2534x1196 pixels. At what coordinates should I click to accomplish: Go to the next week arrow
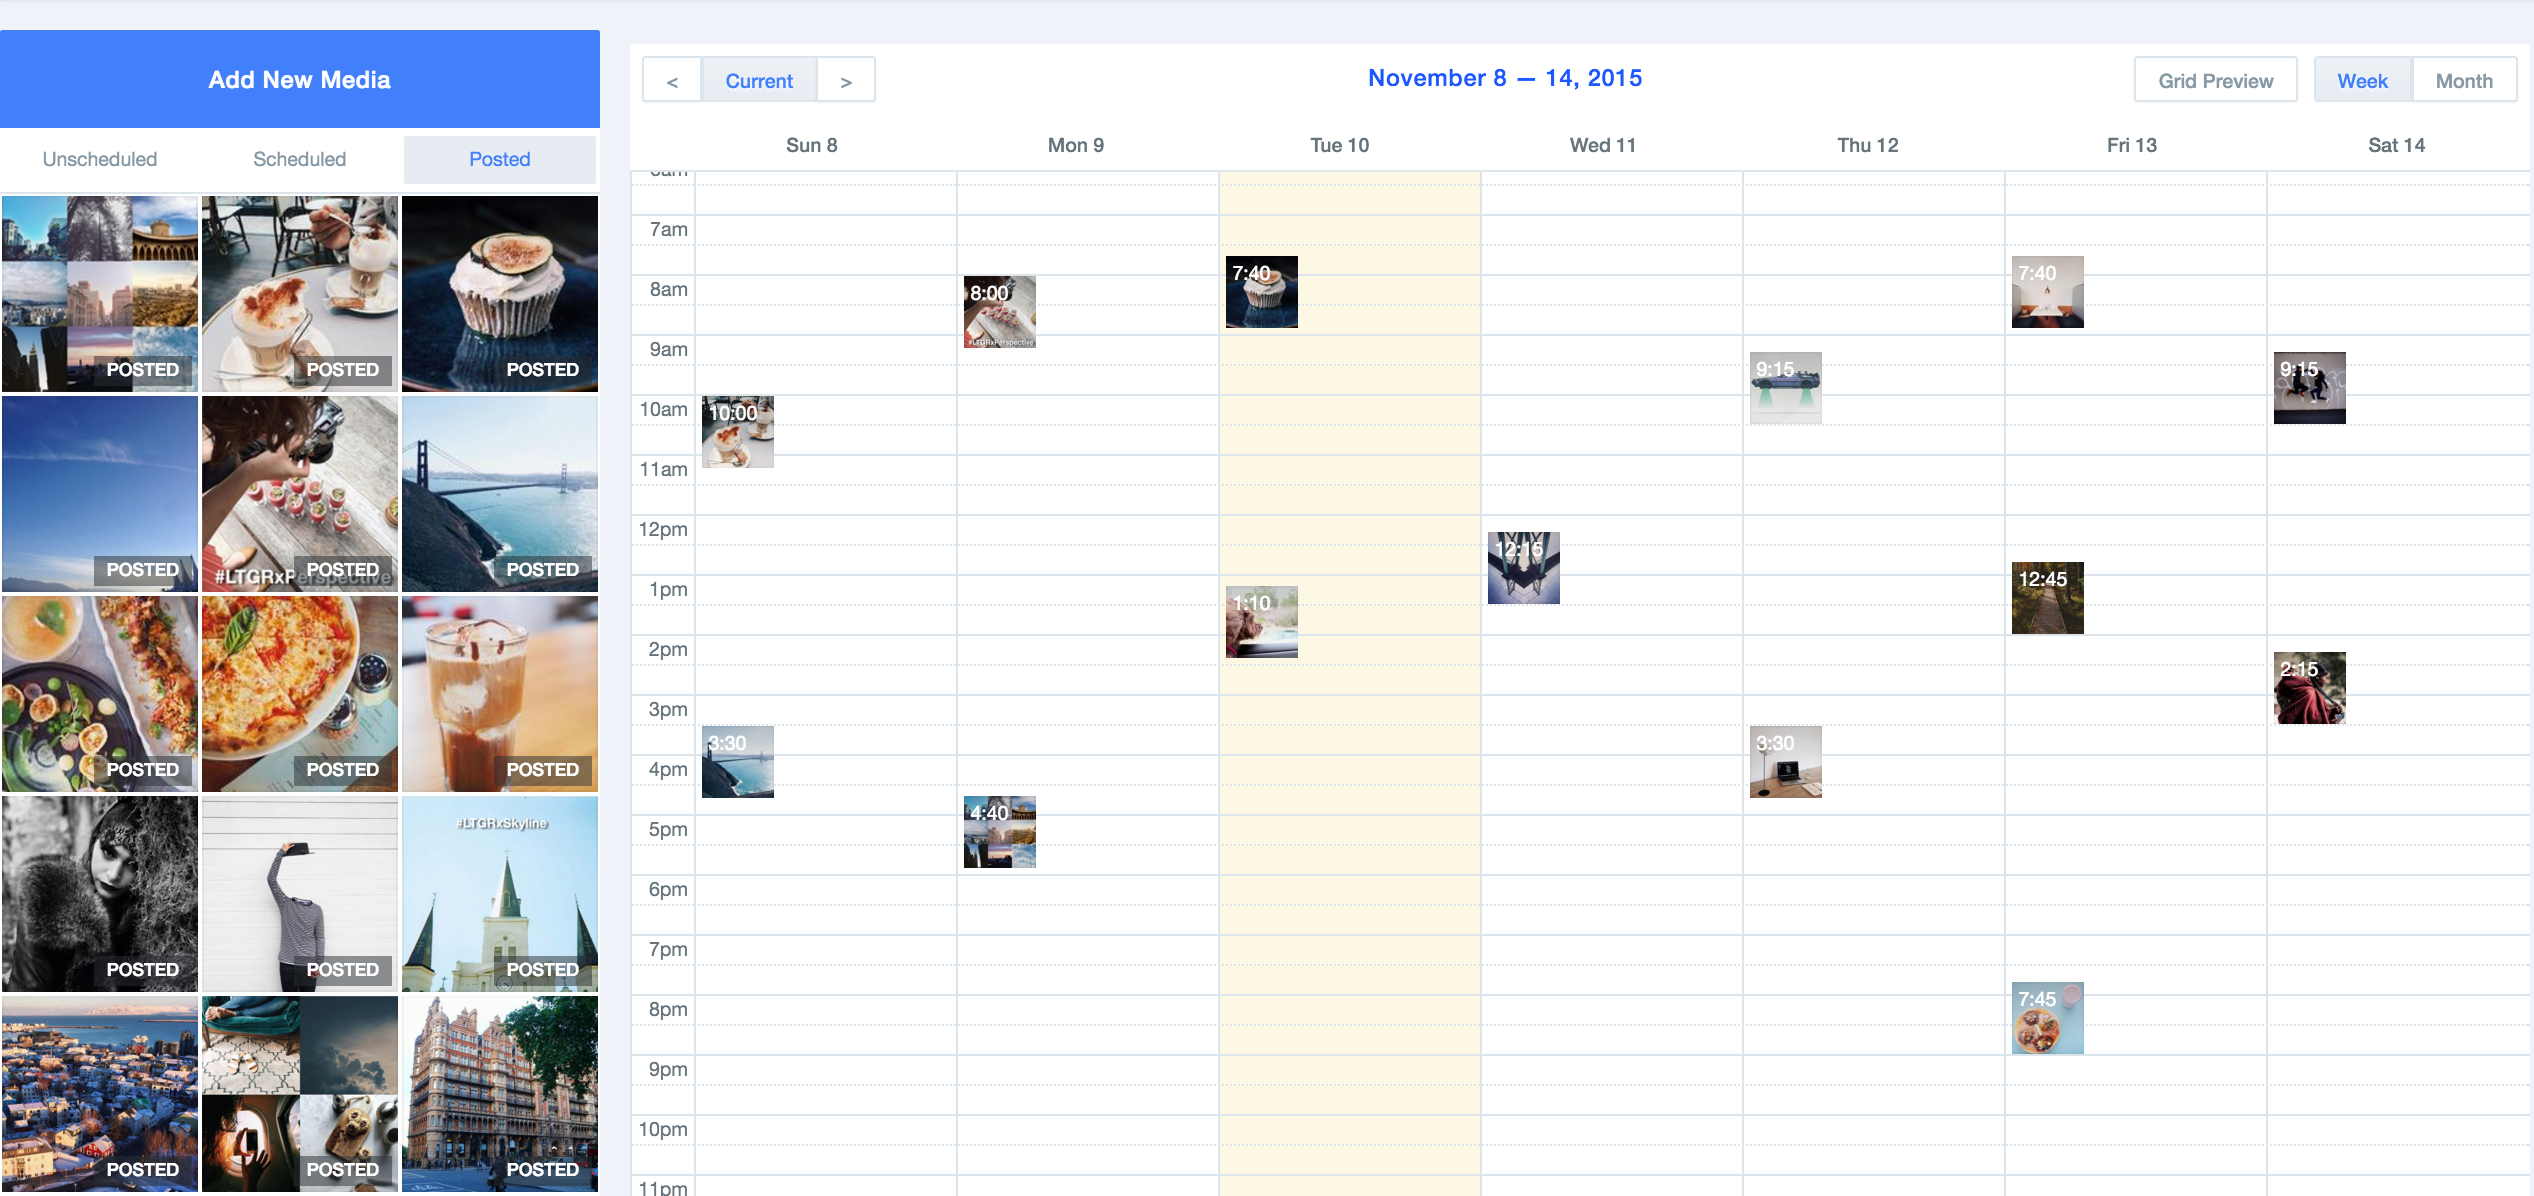[x=846, y=81]
